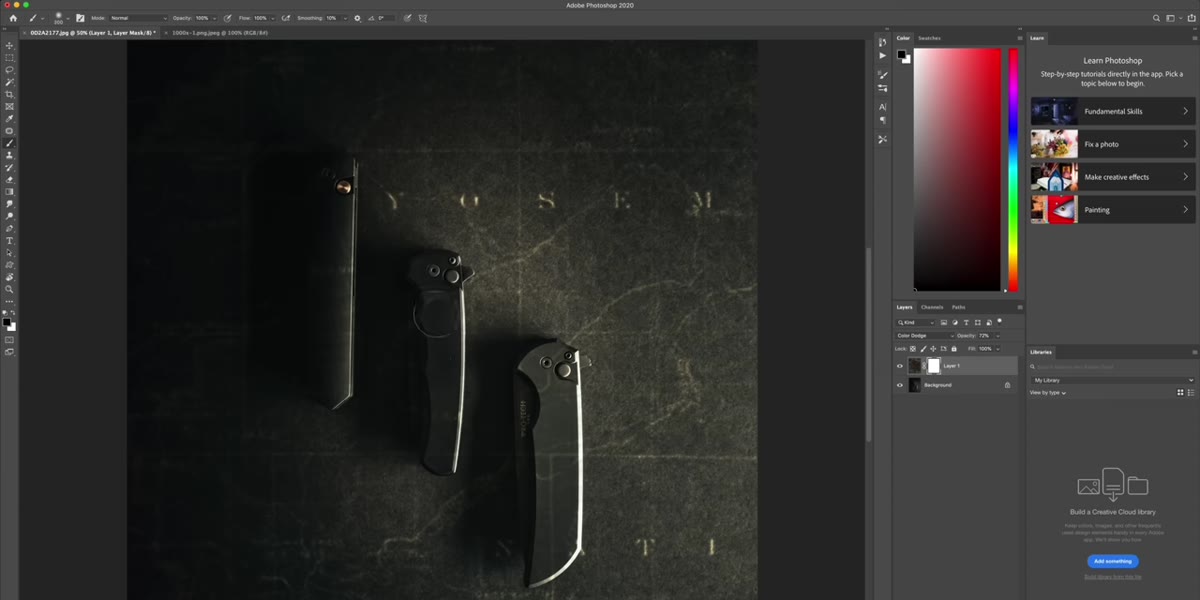Viewport: 1200px width, 600px height.
Task: Hide Layer 1 visibility eye
Action: point(900,366)
